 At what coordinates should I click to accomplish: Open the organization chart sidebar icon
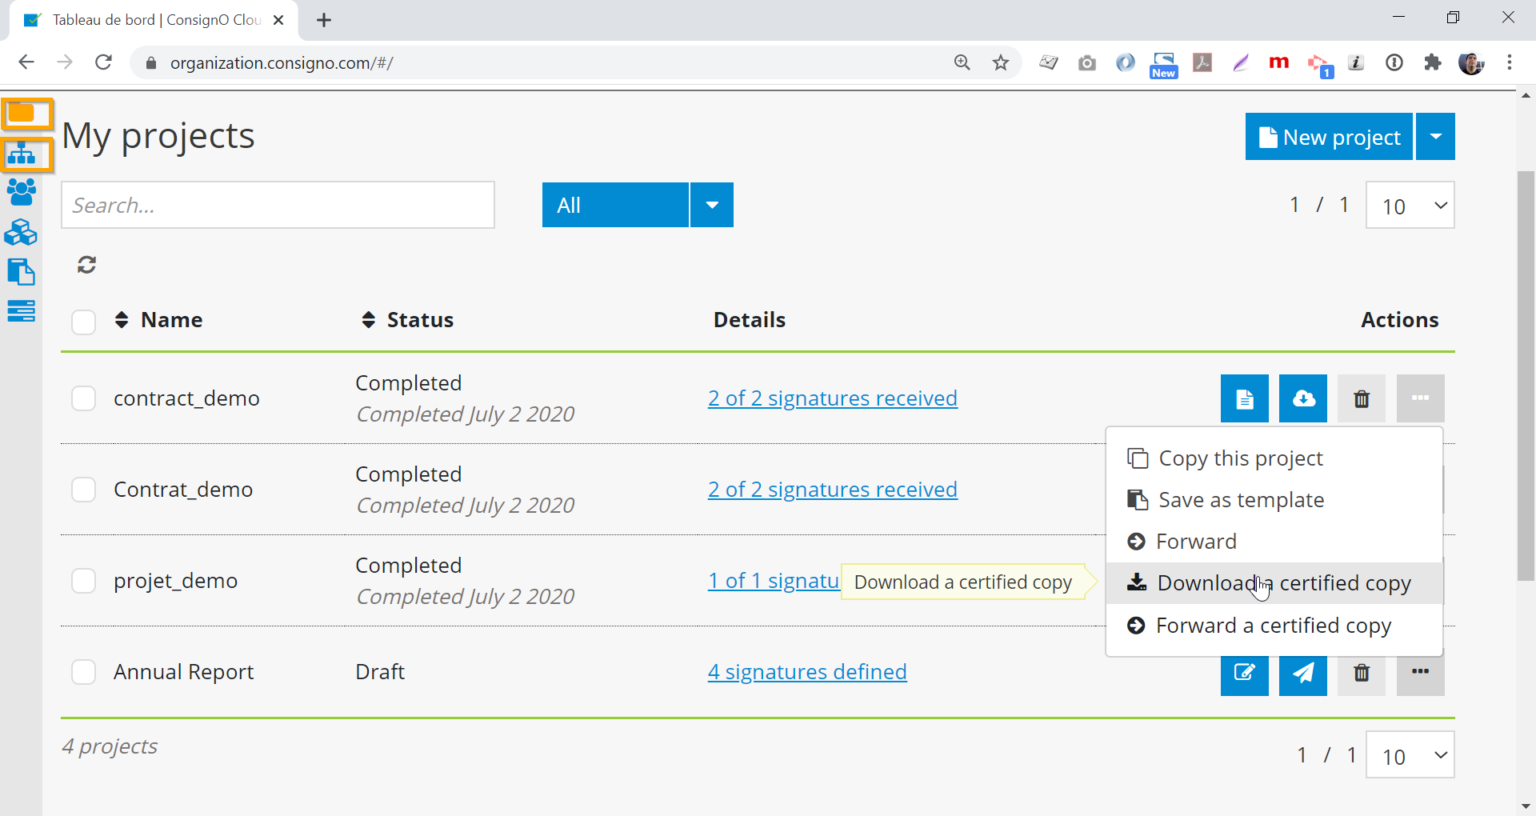(21, 155)
